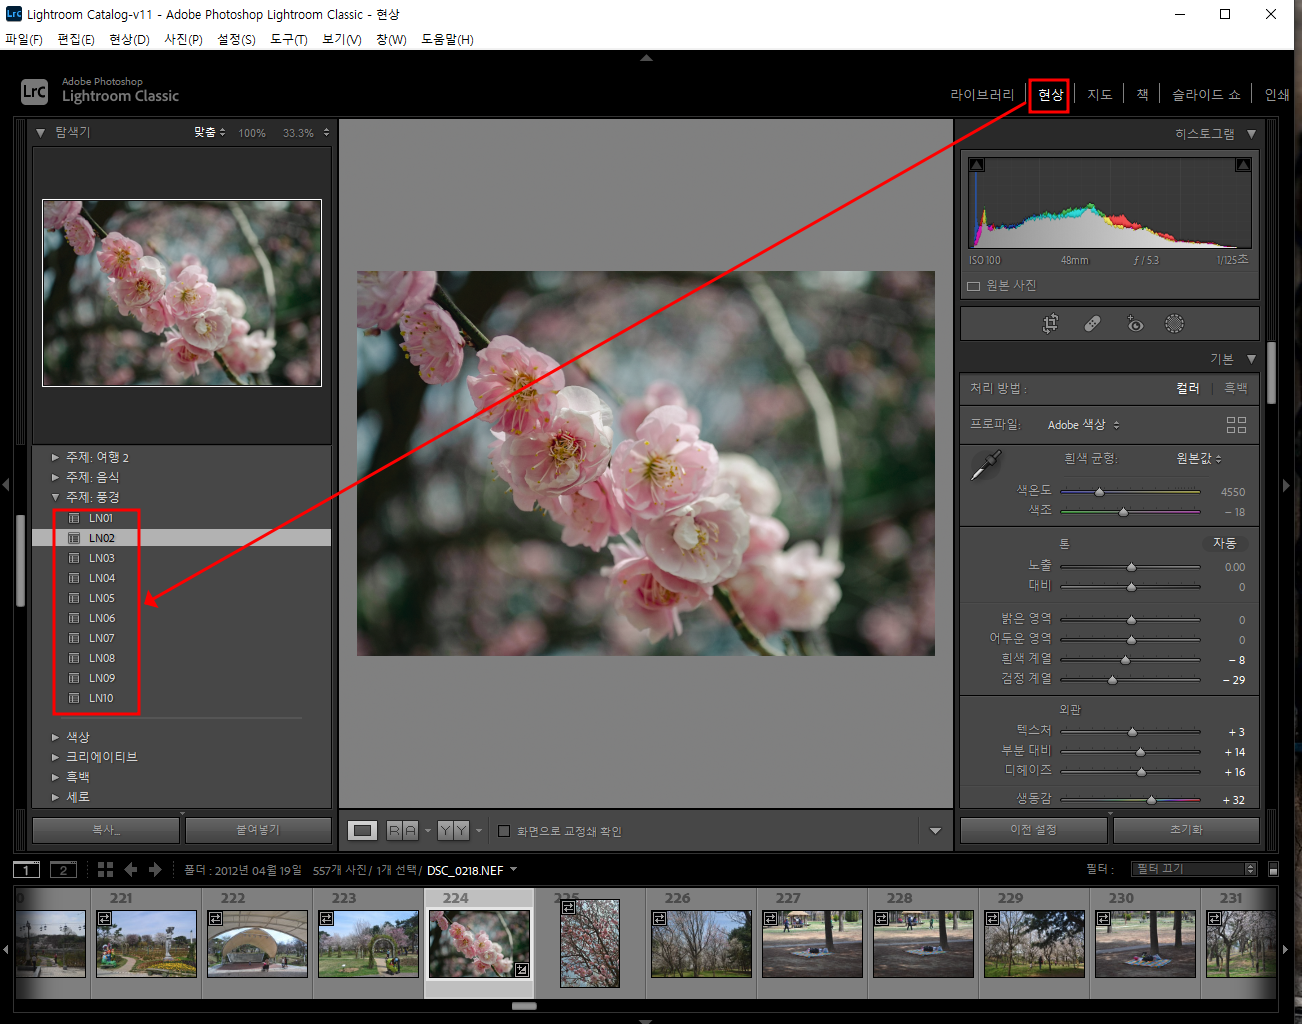Click the 붙여넣기 button
Viewport: 1302px width, 1024px height.
(258, 830)
